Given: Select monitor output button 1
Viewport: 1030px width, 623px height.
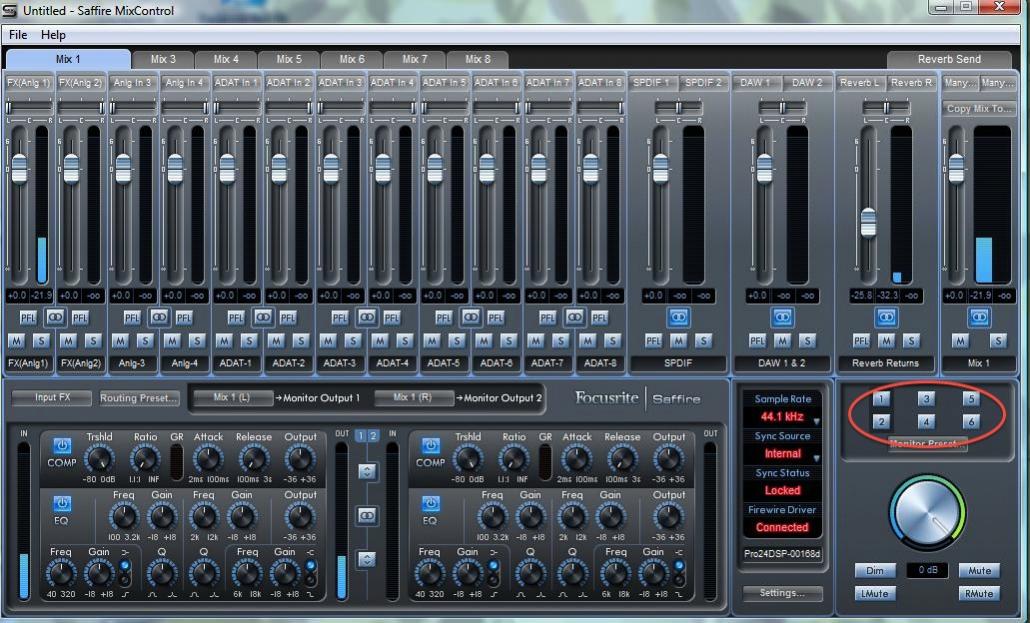Looking at the screenshot, I should (x=882, y=398).
